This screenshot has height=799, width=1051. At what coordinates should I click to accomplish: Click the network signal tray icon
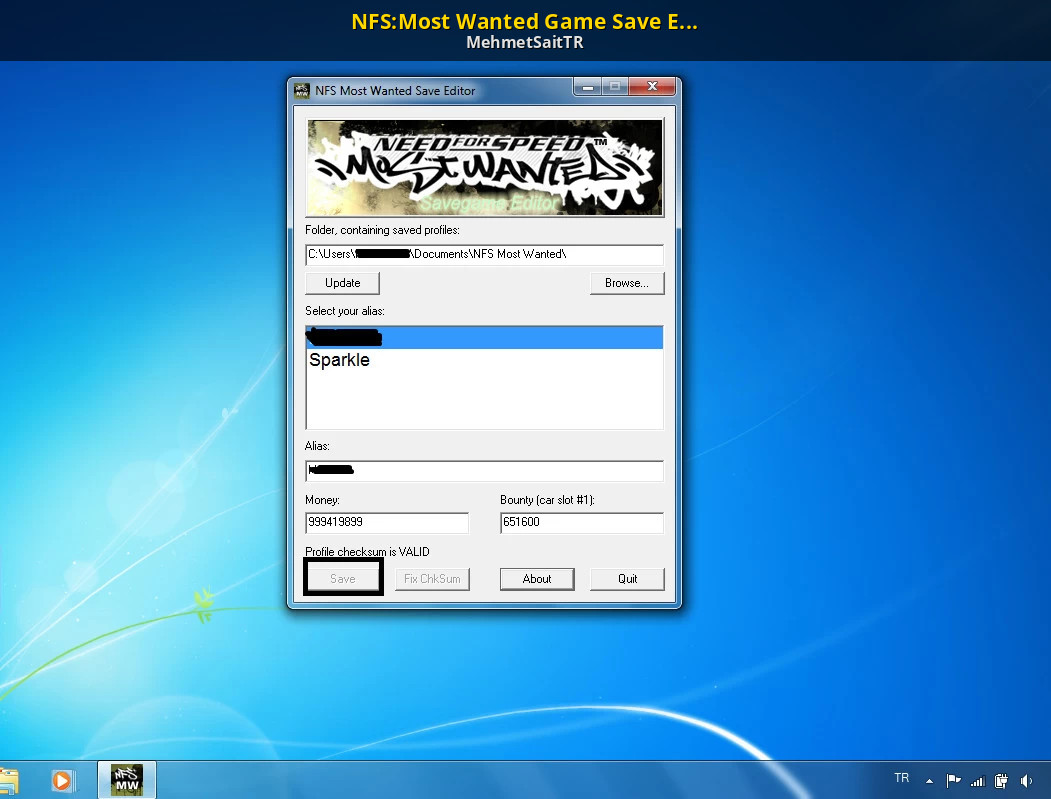click(978, 780)
